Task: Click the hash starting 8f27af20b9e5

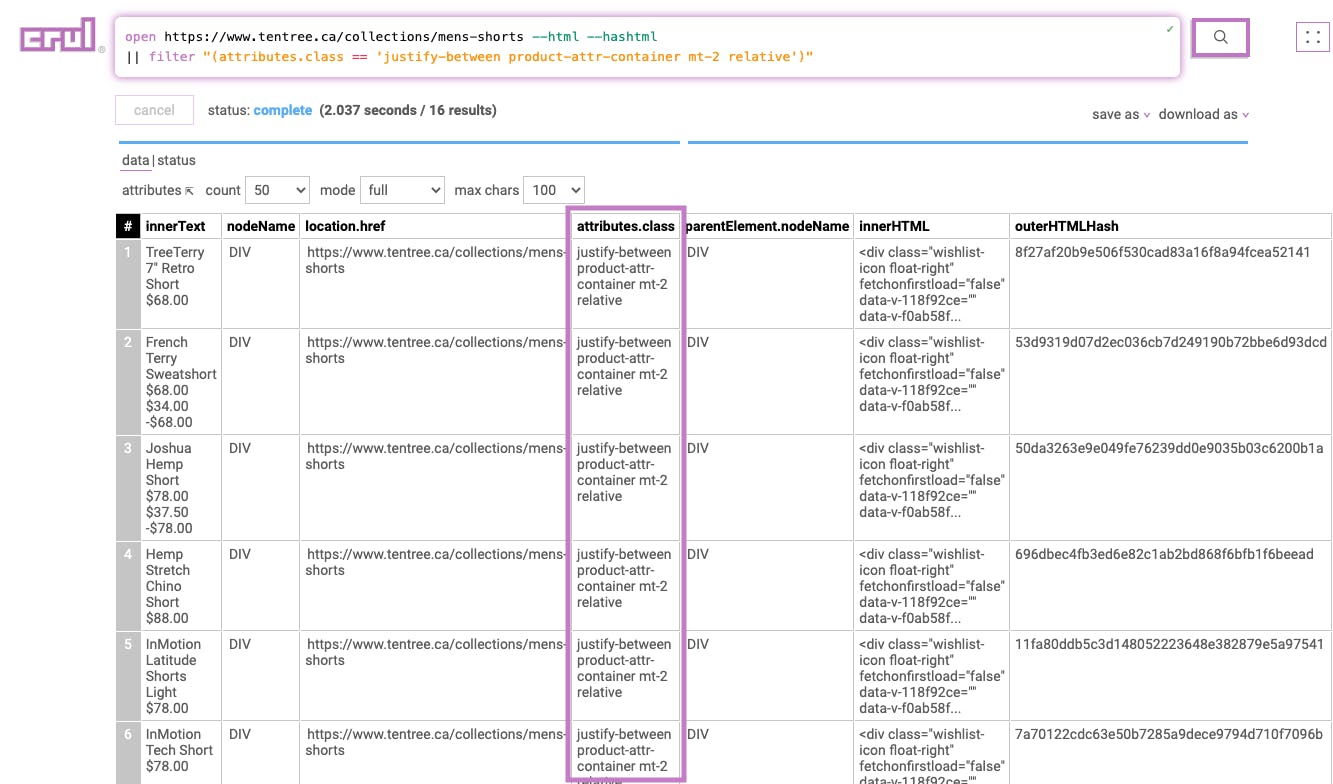Action: coord(1162,252)
